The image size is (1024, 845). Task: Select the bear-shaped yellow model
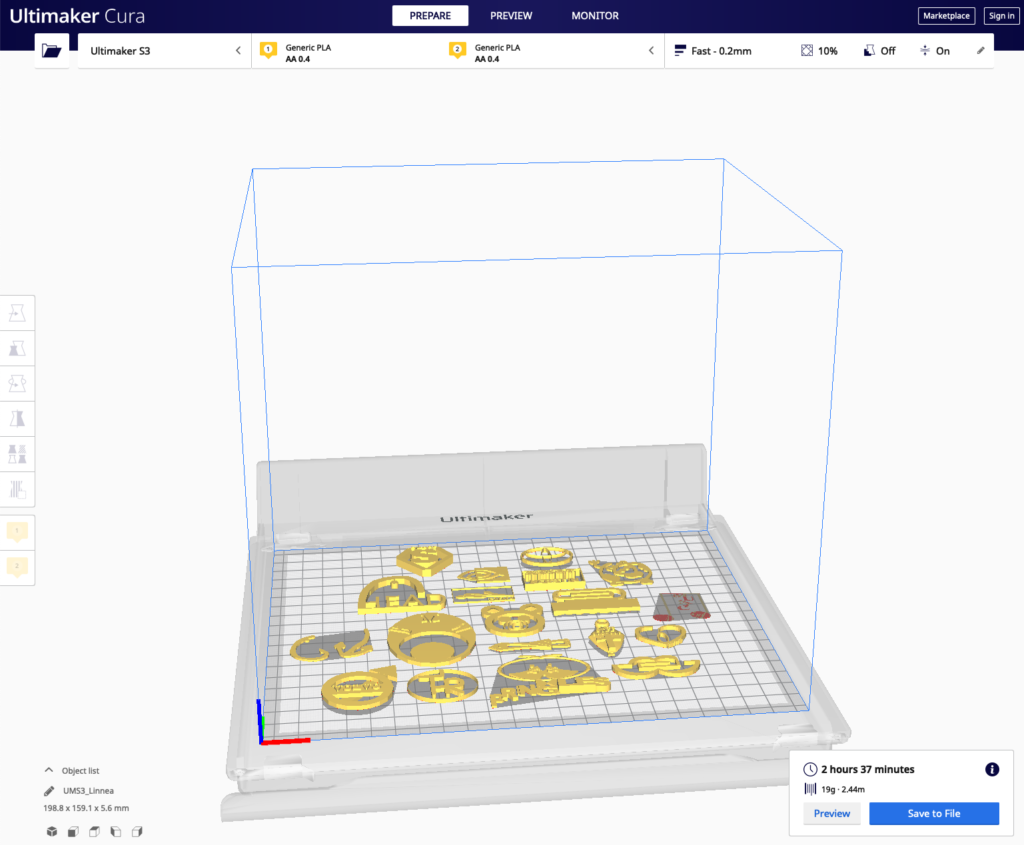513,619
